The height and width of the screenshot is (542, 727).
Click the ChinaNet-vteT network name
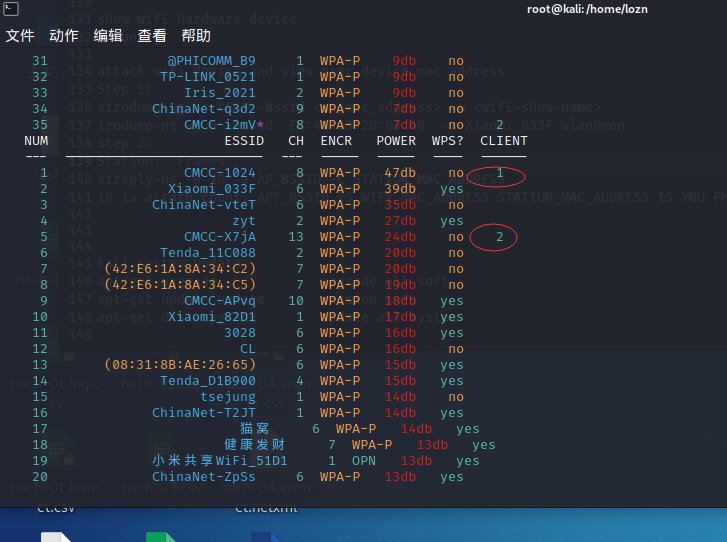204,205
